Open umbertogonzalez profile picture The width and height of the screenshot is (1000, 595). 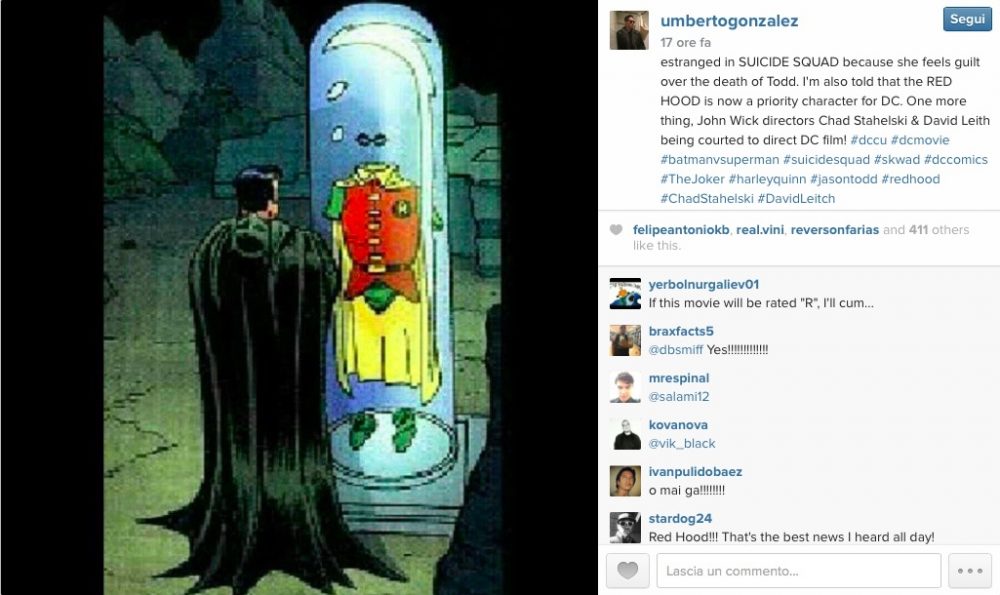click(629, 30)
